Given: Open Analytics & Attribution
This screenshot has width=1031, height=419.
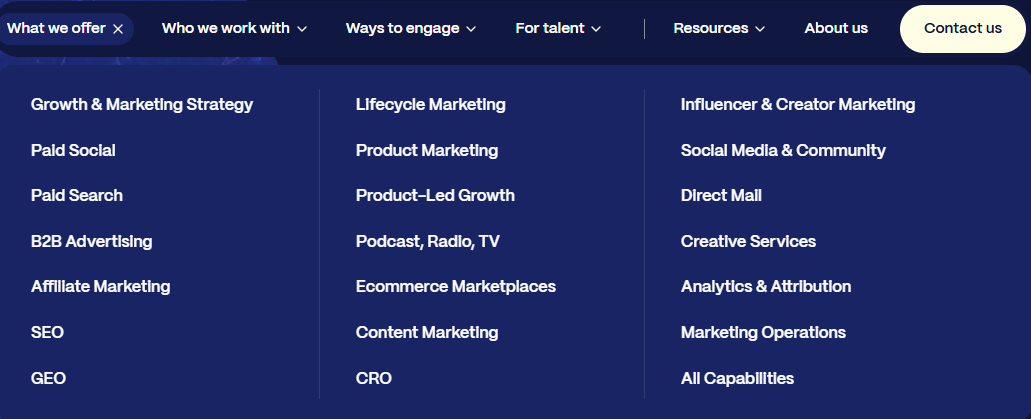Looking at the screenshot, I should [766, 286].
